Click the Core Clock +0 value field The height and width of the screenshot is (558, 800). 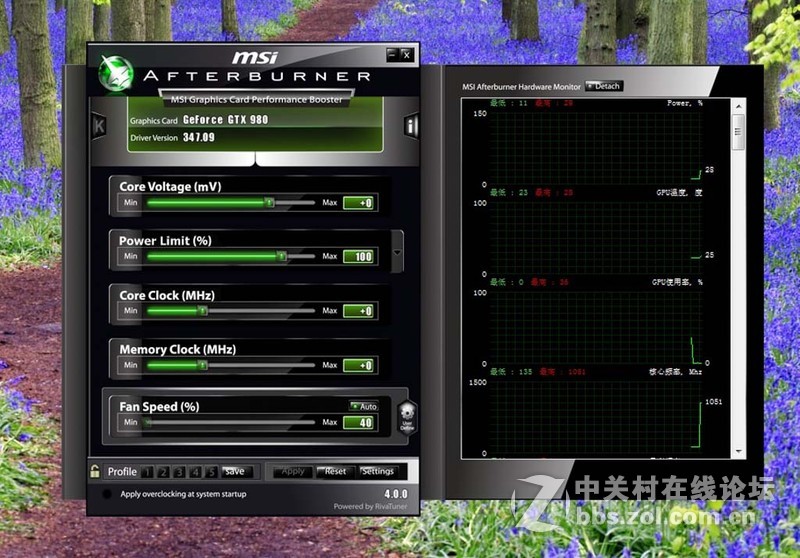click(x=360, y=311)
